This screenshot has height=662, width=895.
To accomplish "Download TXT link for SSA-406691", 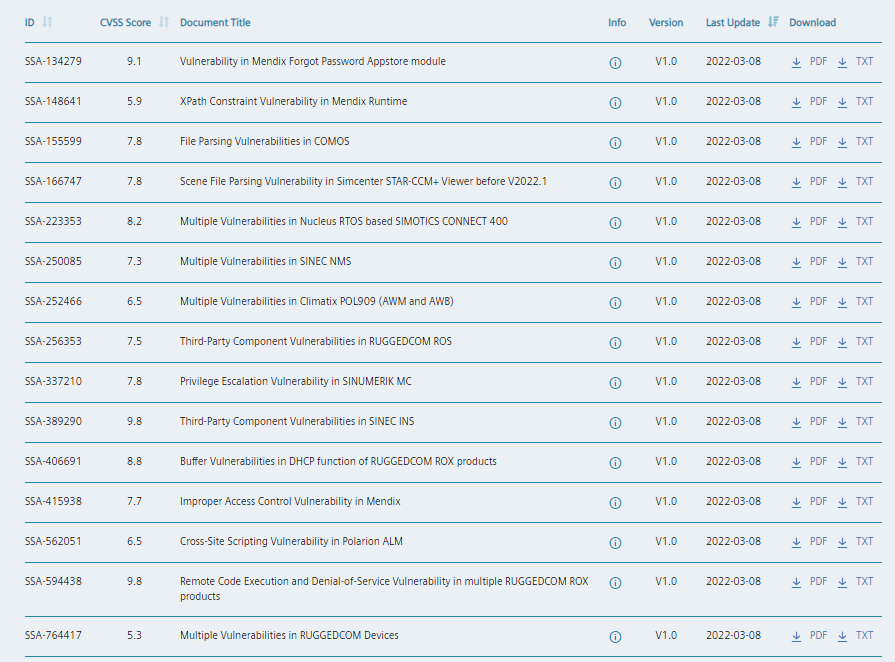I will click(x=864, y=461).
